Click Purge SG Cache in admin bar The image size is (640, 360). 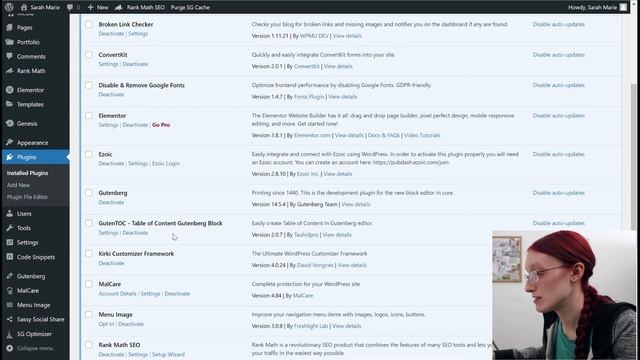[x=190, y=7]
